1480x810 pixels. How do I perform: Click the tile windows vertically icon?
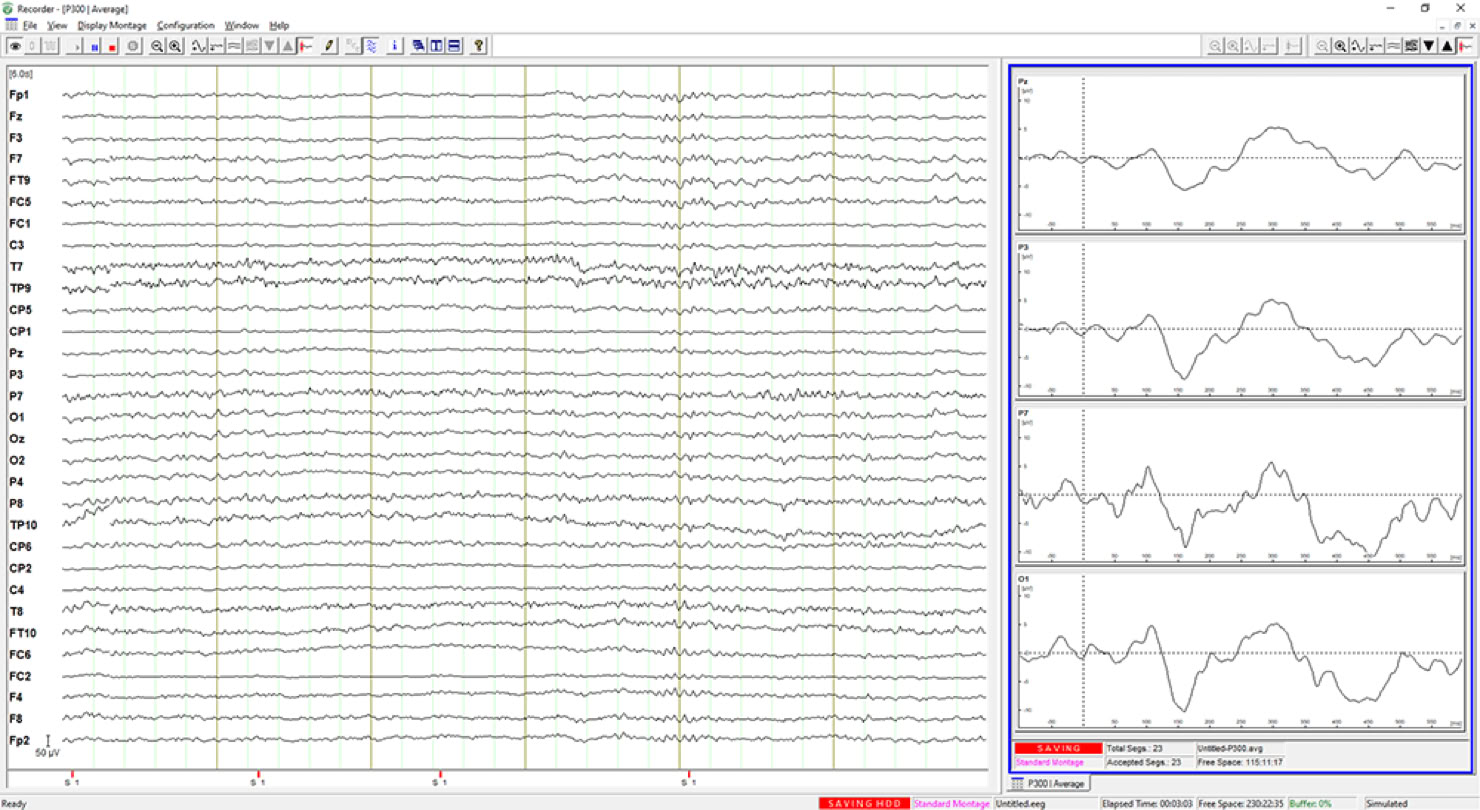pos(436,46)
